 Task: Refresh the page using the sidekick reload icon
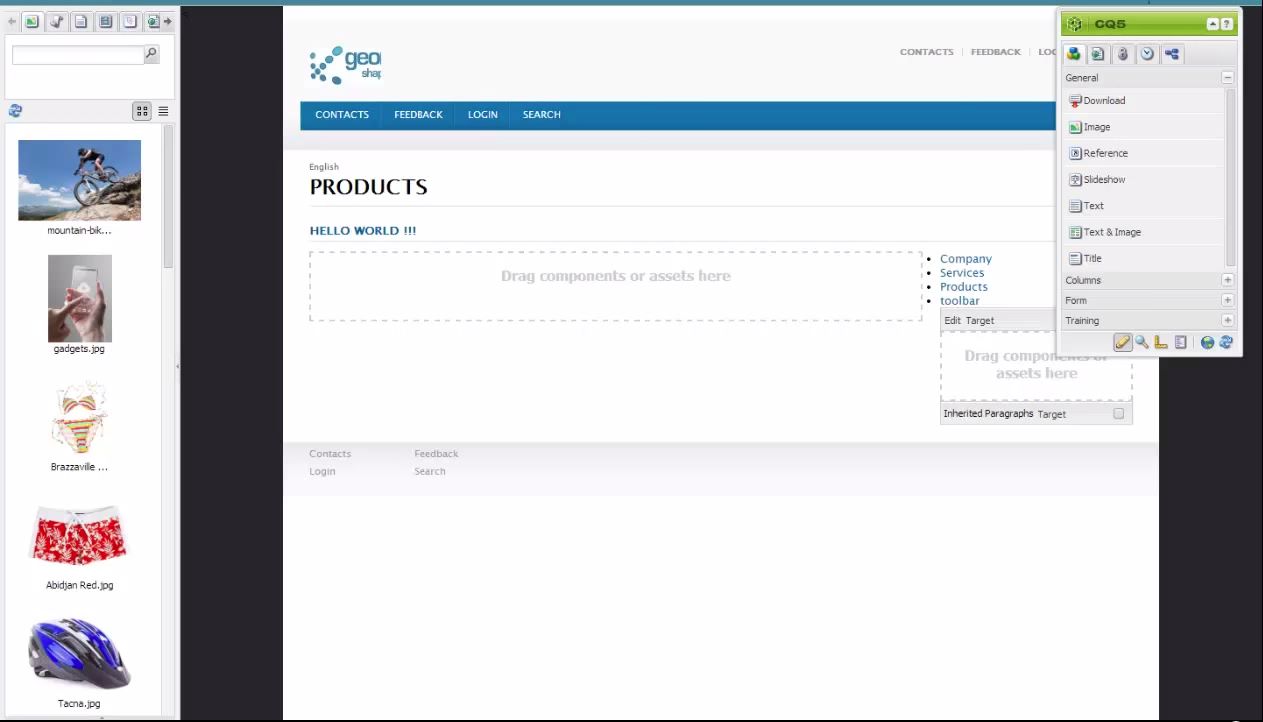[1226, 342]
